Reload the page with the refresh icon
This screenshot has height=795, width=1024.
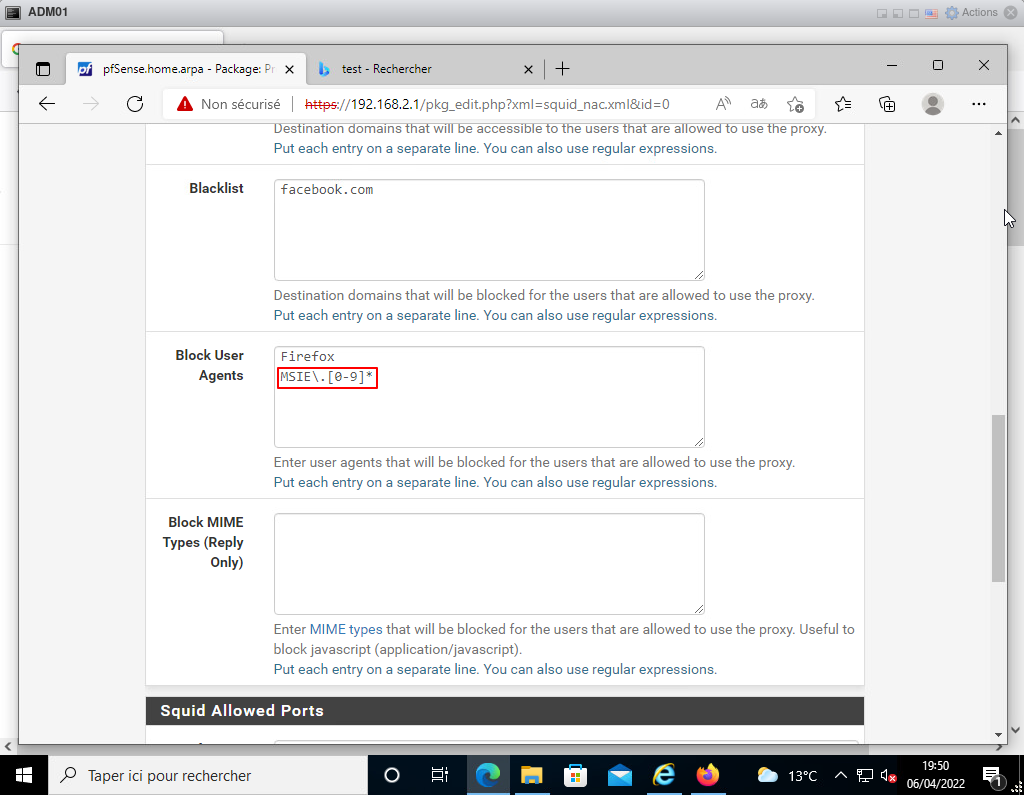pyautogui.click(x=135, y=104)
